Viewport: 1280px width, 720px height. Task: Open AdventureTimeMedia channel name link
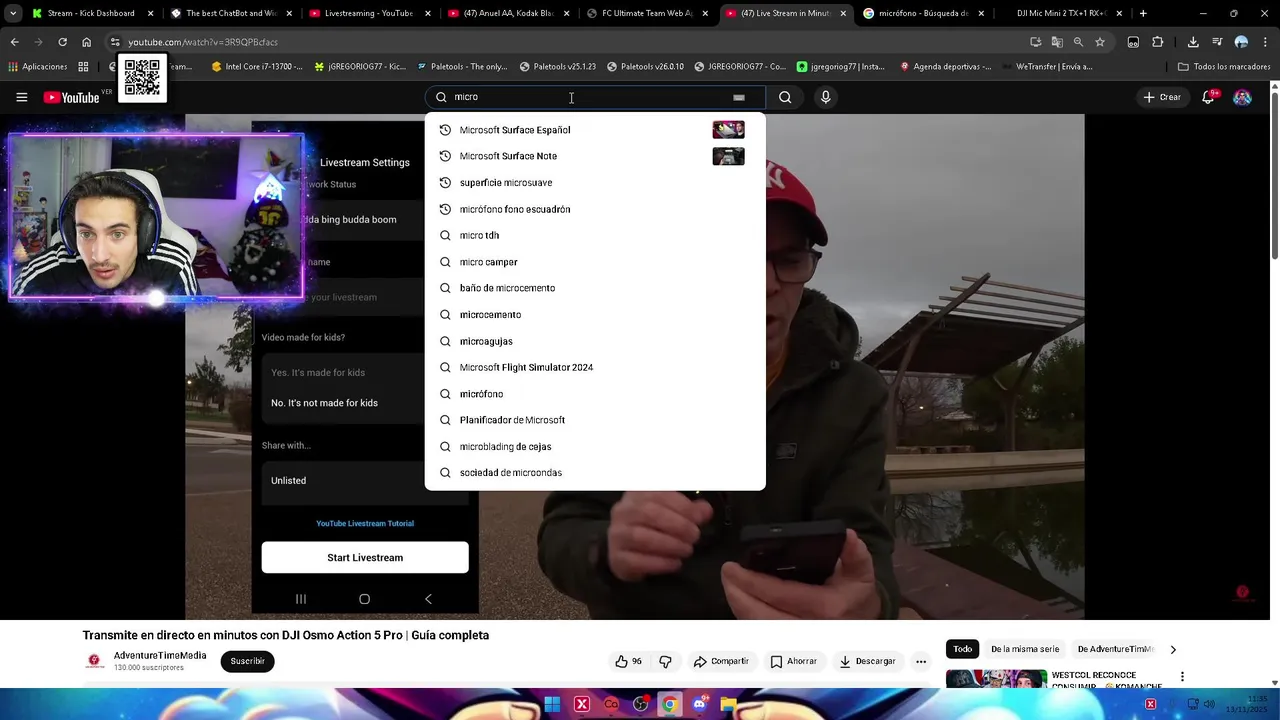click(160, 656)
